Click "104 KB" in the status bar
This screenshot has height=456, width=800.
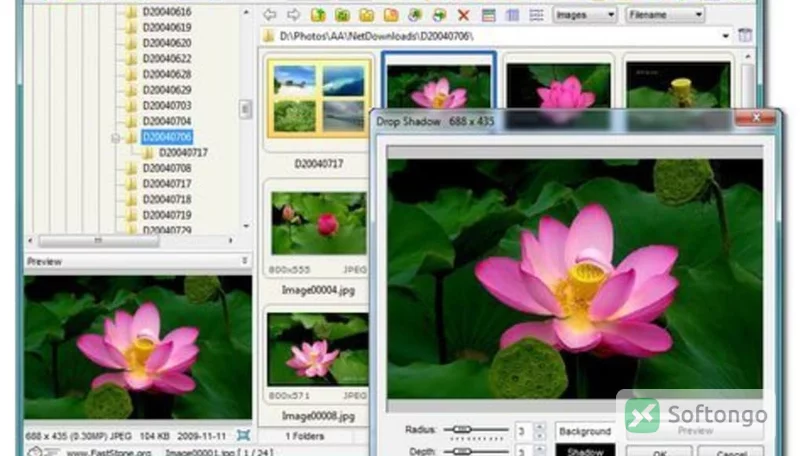(x=154, y=436)
